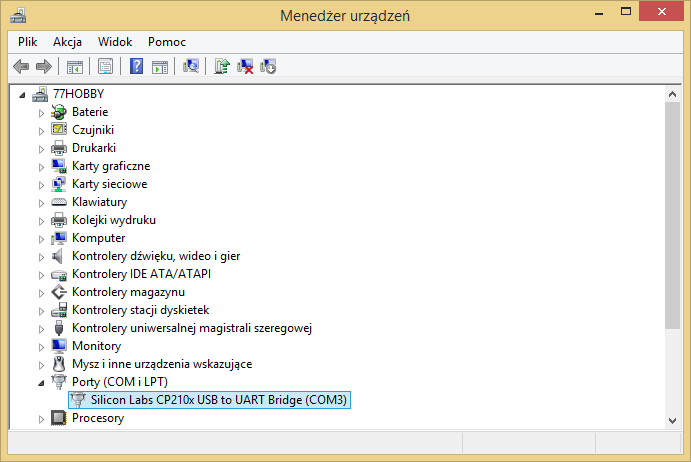Collapse the 77HOBBY root node
This screenshot has width=691, height=462.
tap(22, 95)
